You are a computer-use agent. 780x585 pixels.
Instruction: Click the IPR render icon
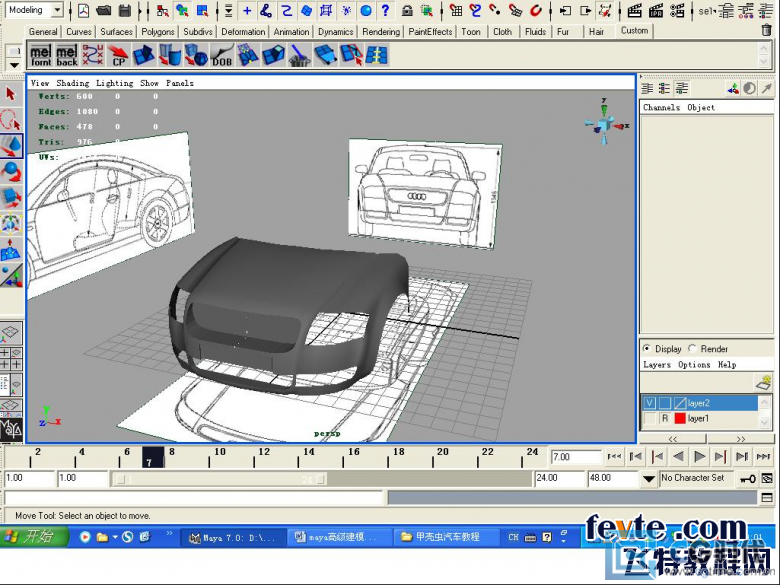pos(656,10)
